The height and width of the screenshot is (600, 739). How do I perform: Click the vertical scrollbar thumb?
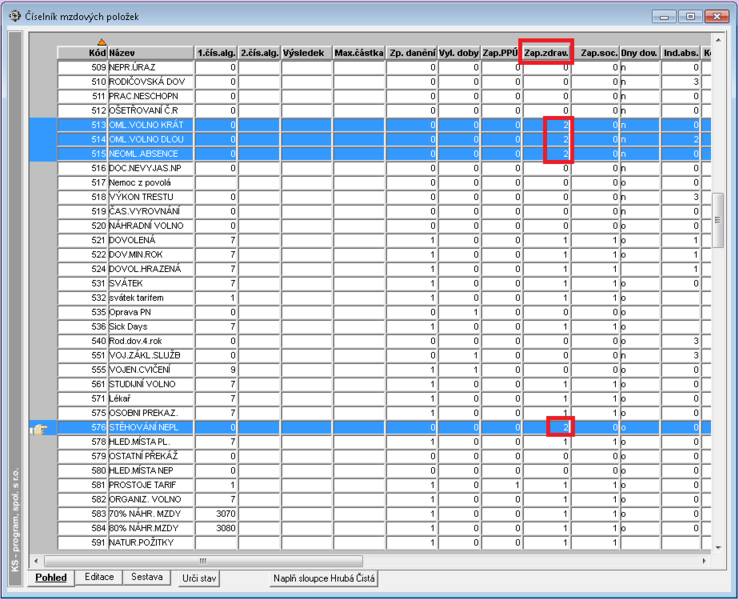(718, 220)
